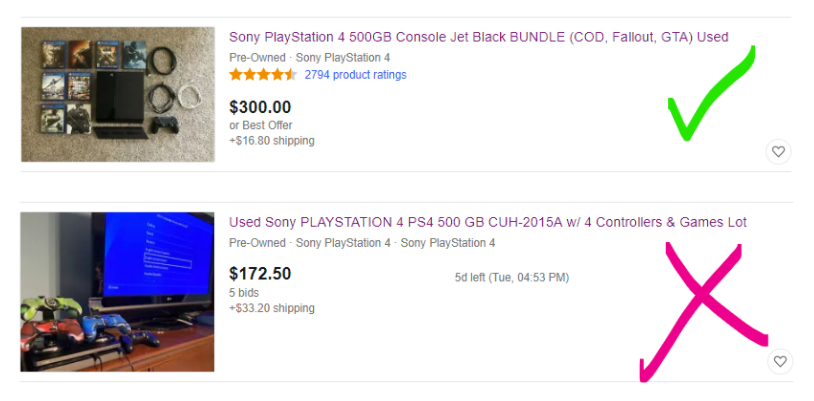Screen dimensions: 814x401
Task: Click the $172.50 price
Action: 260,273
